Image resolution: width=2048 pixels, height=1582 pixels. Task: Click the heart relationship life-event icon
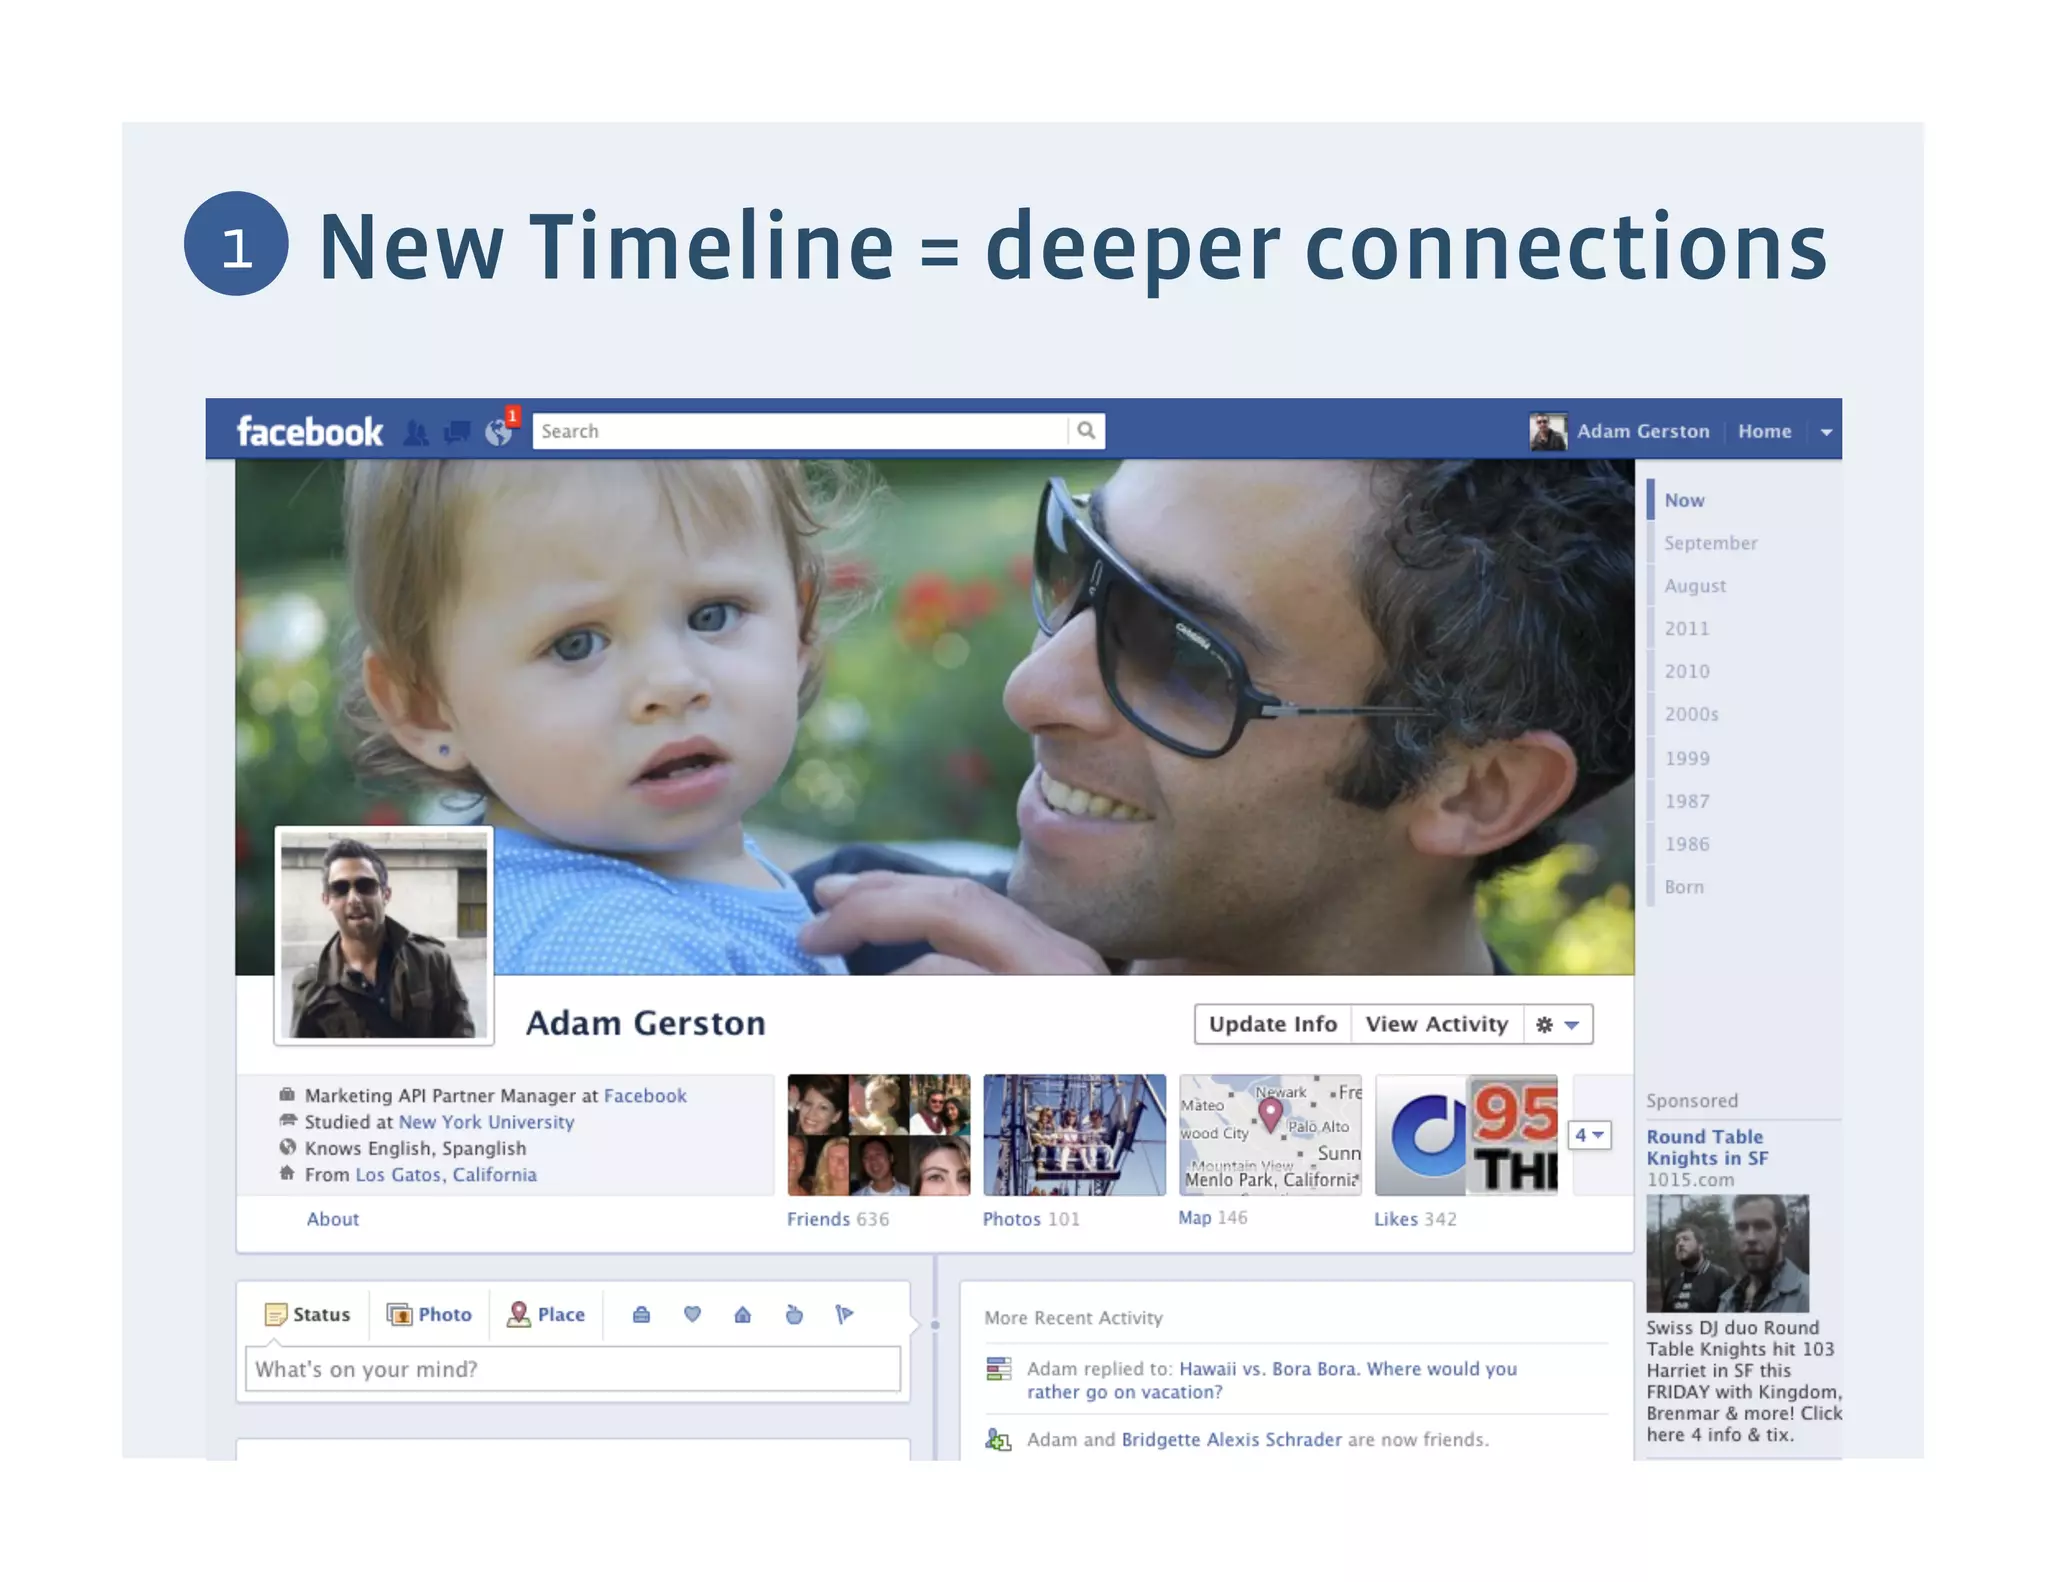[692, 1314]
